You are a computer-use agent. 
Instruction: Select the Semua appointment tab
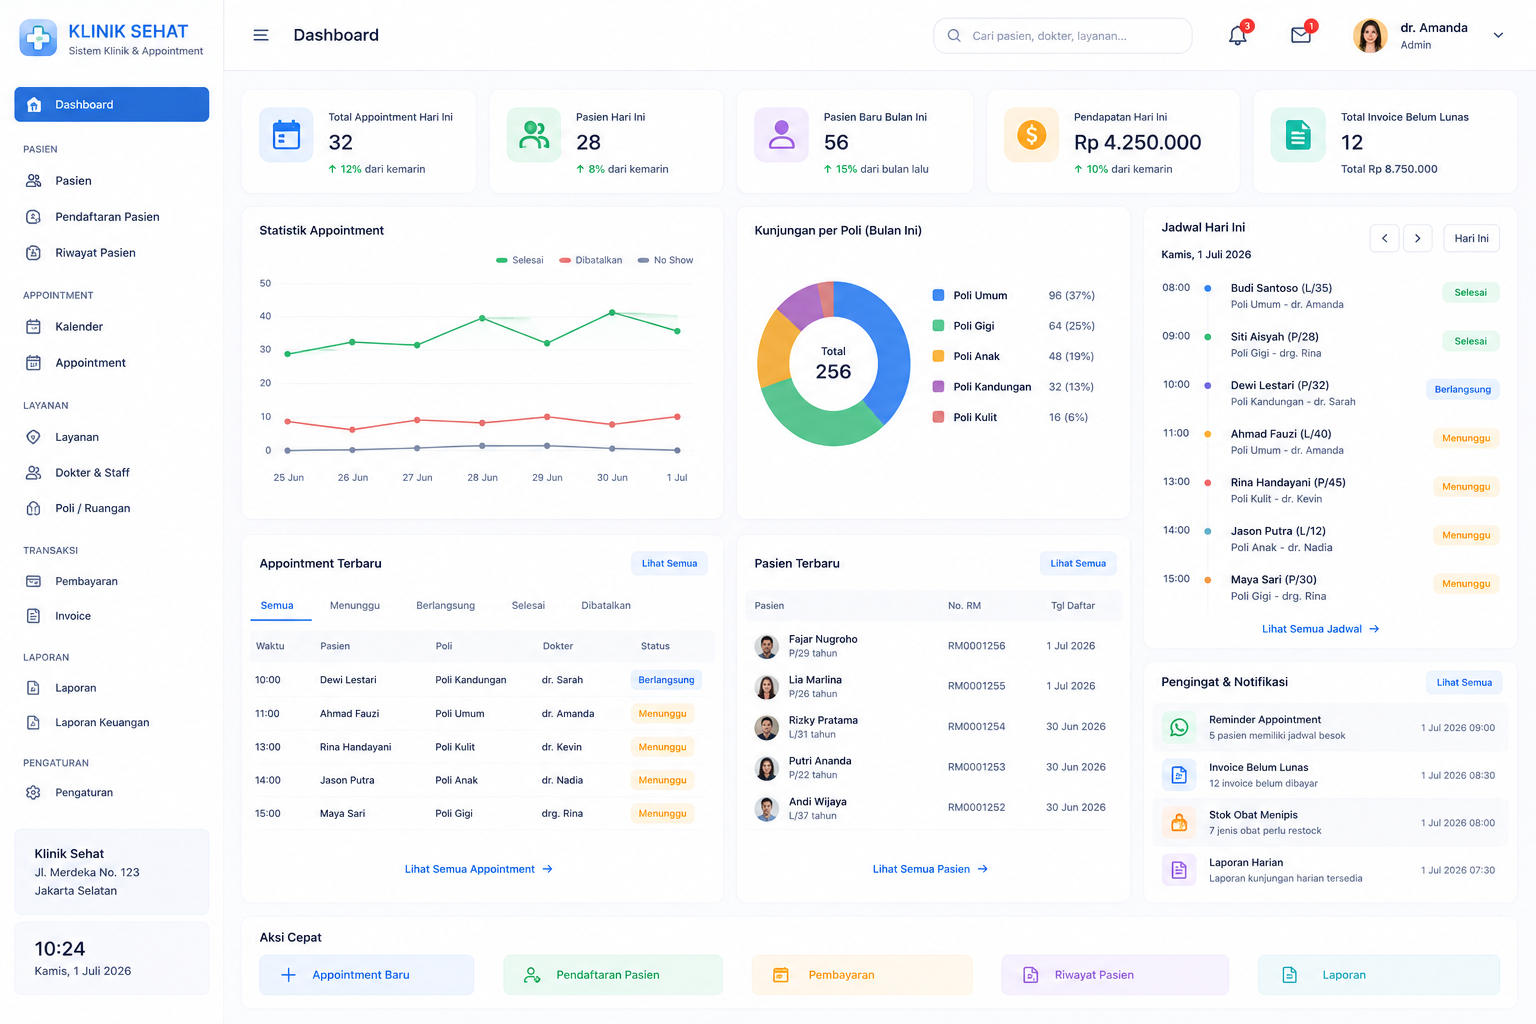277,605
